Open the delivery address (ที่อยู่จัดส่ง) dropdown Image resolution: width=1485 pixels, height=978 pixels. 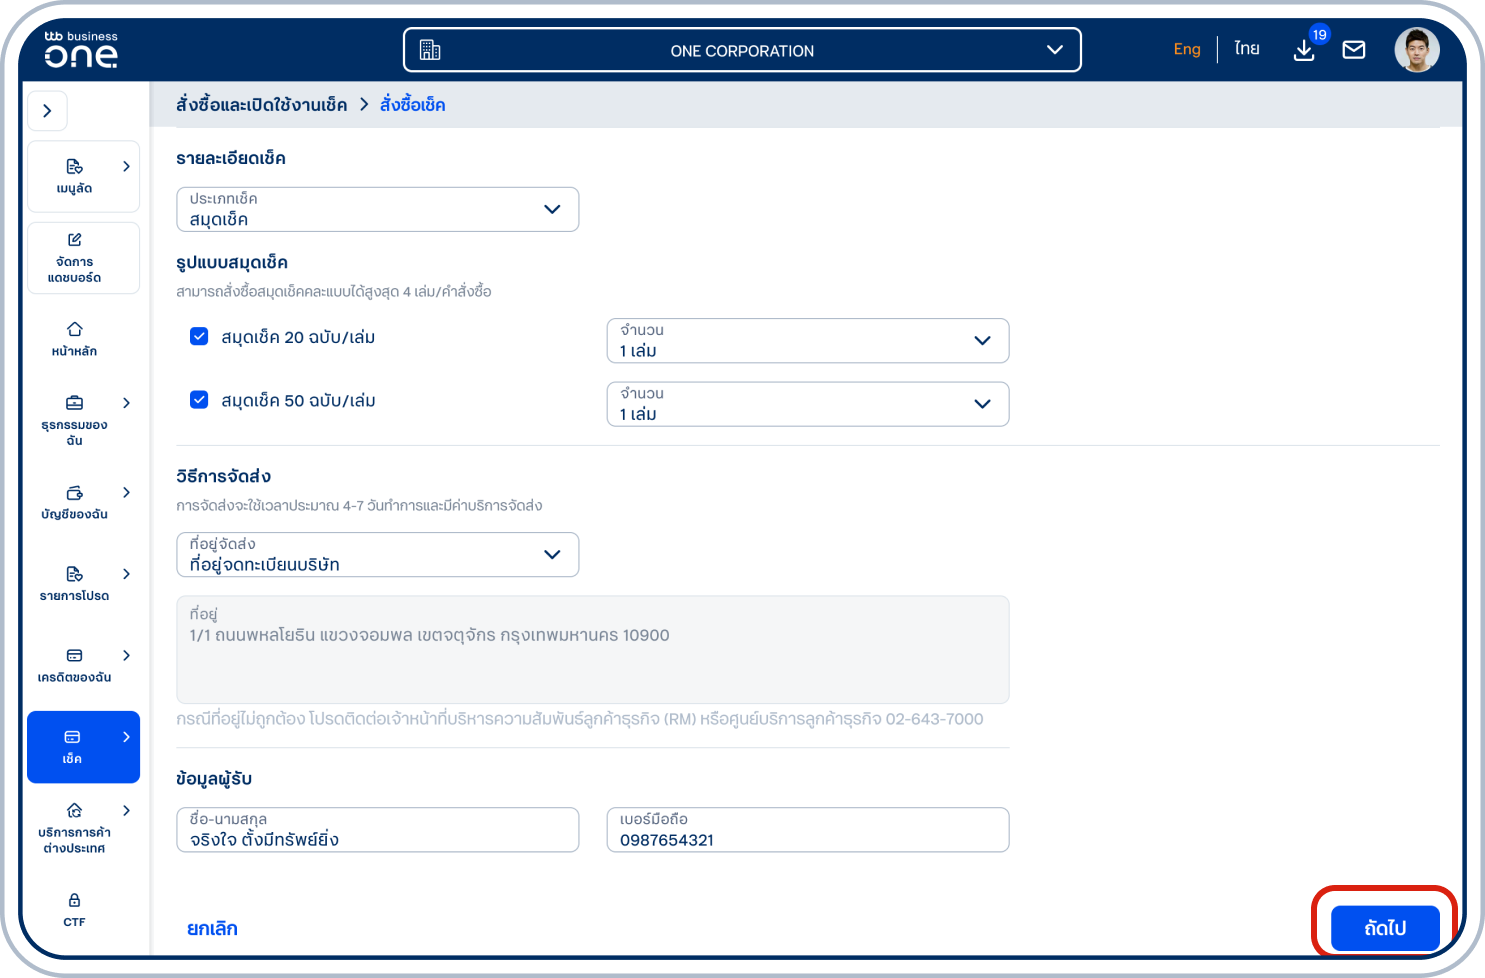377,554
